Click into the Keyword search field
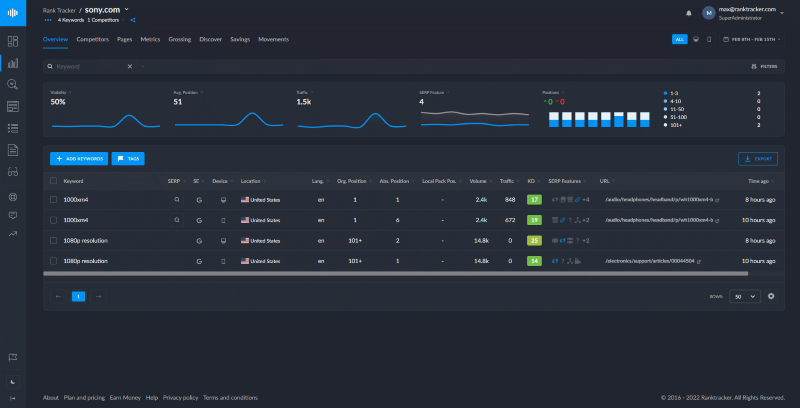This screenshot has width=800, height=408. [x=89, y=66]
